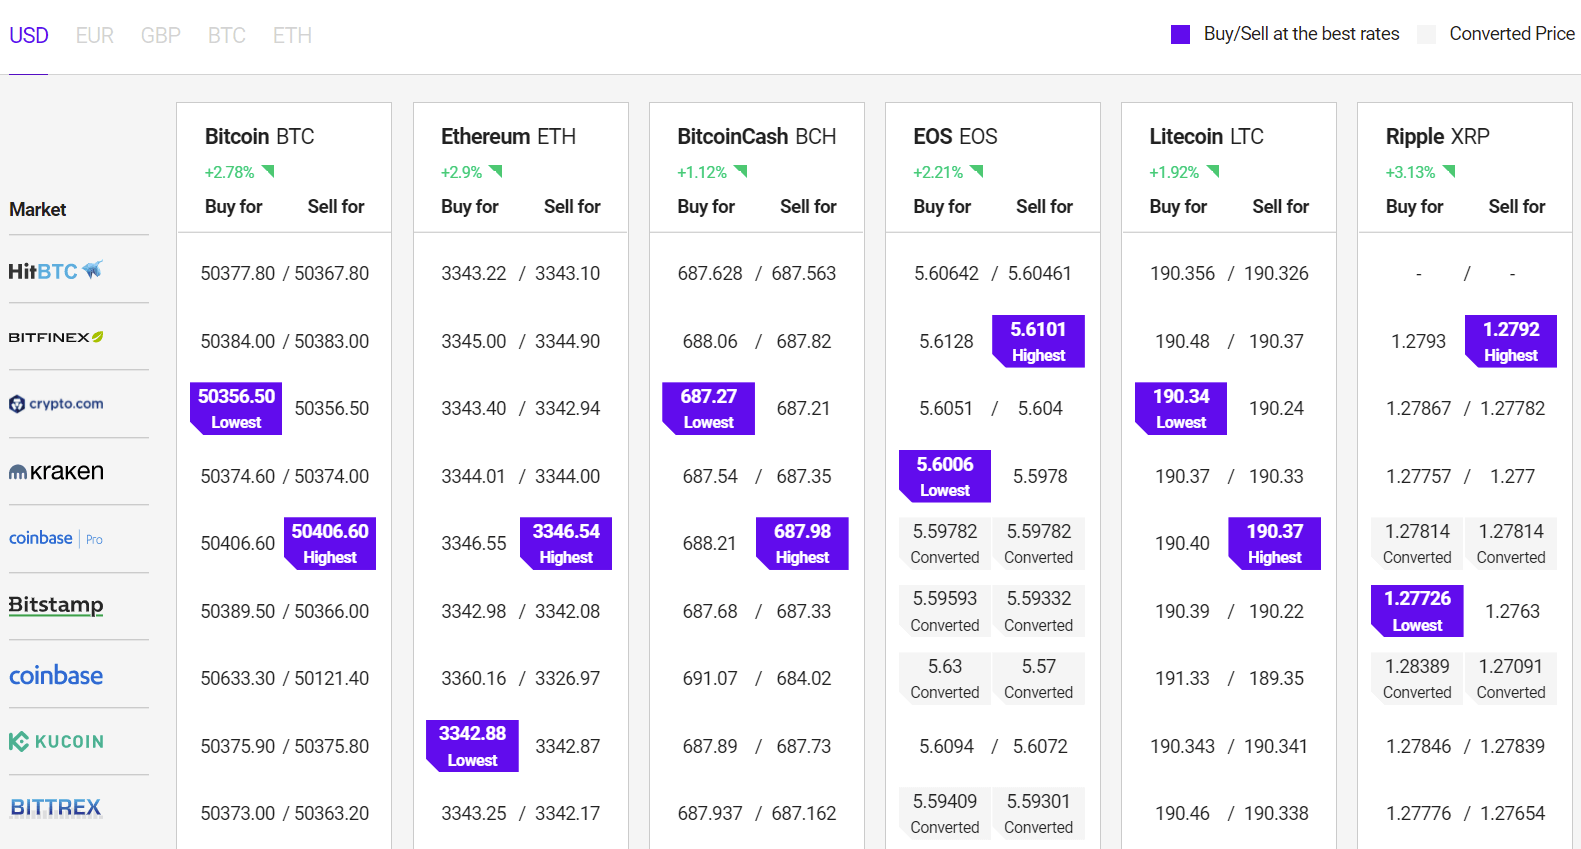Viewport: 1581px width, 849px height.
Task: Select Ripple highest sell price 1.2792
Action: [1511, 341]
